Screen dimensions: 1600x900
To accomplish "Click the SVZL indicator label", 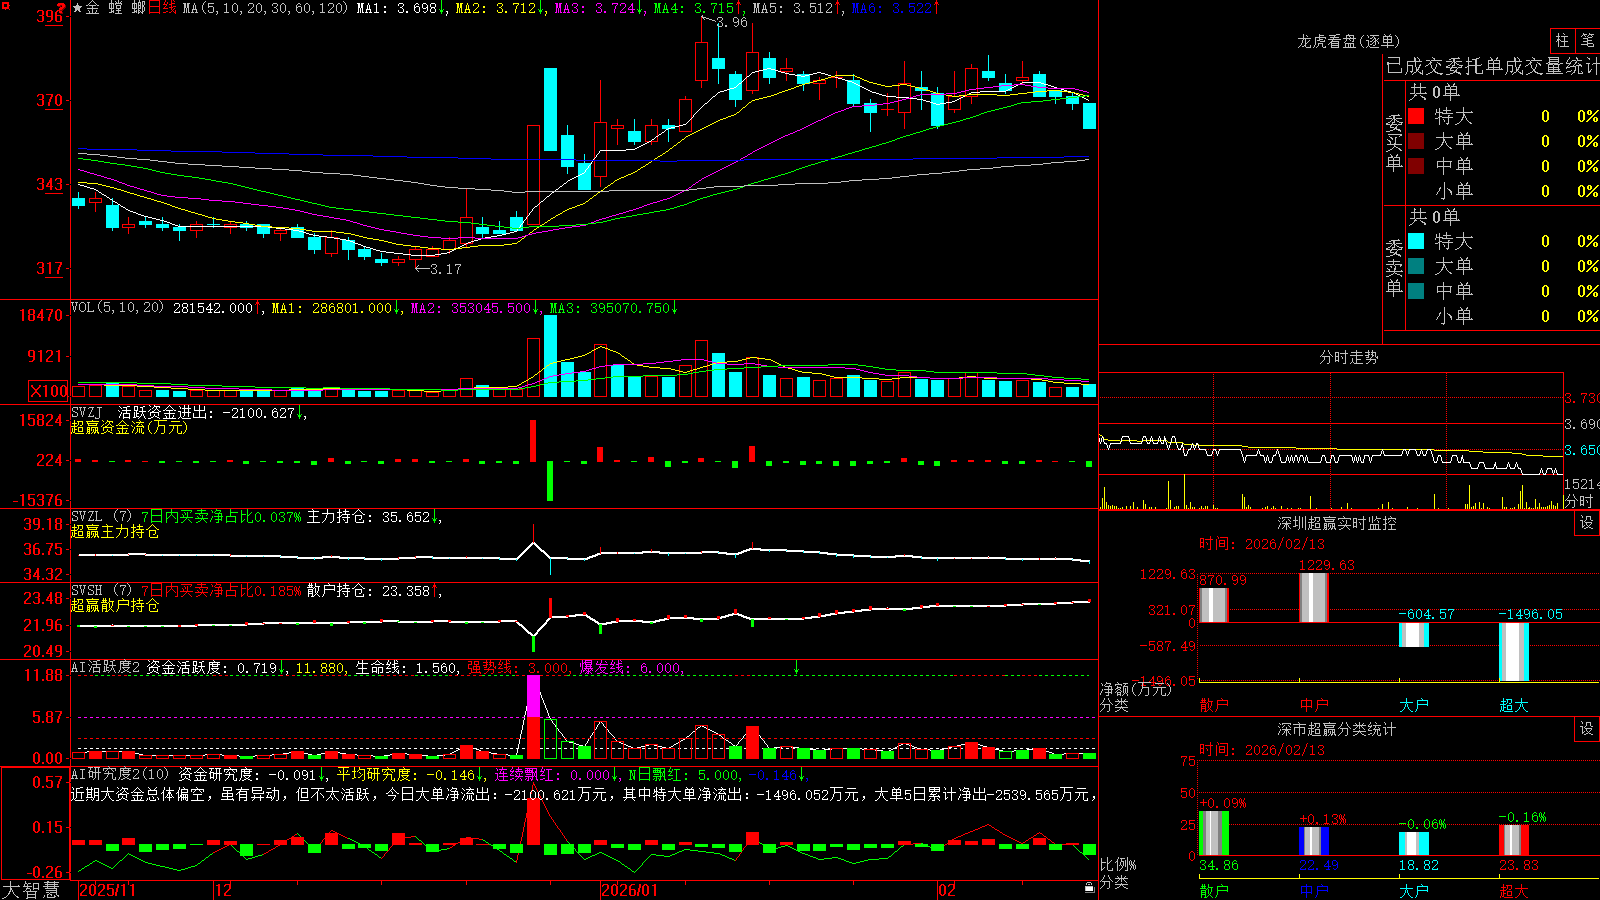I will pyautogui.click(x=87, y=516).
